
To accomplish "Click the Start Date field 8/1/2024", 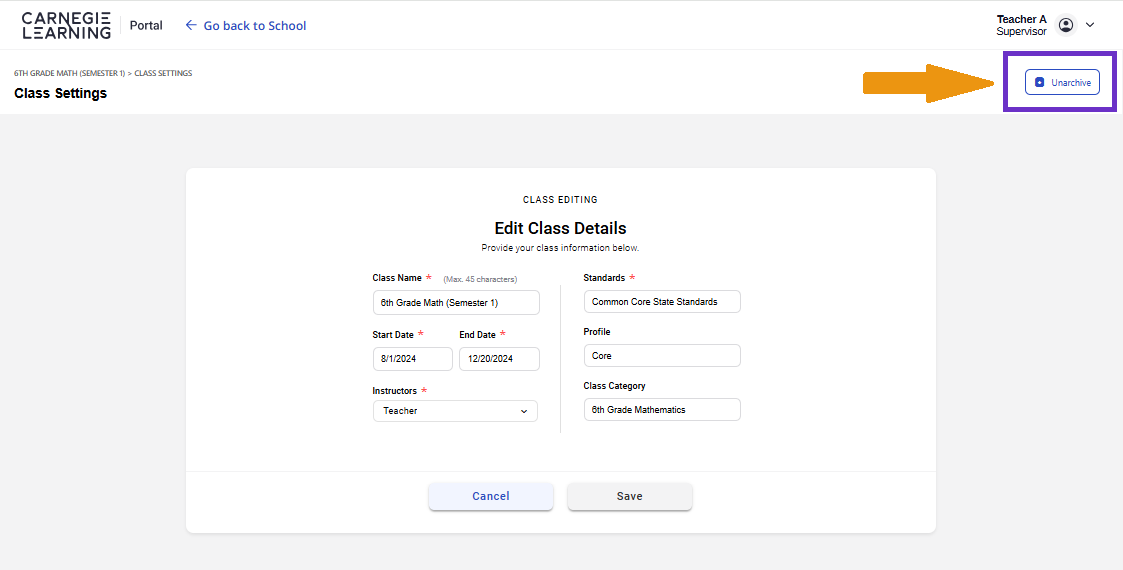I will pyautogui.click(x=413, y=359).
